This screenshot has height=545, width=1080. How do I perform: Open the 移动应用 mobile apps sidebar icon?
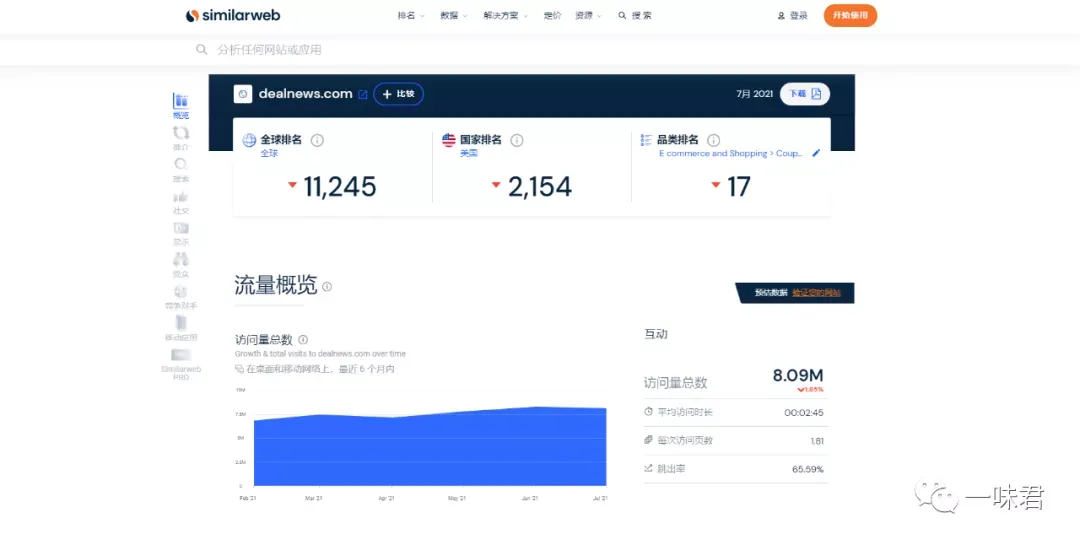click(x=180, y=323)
